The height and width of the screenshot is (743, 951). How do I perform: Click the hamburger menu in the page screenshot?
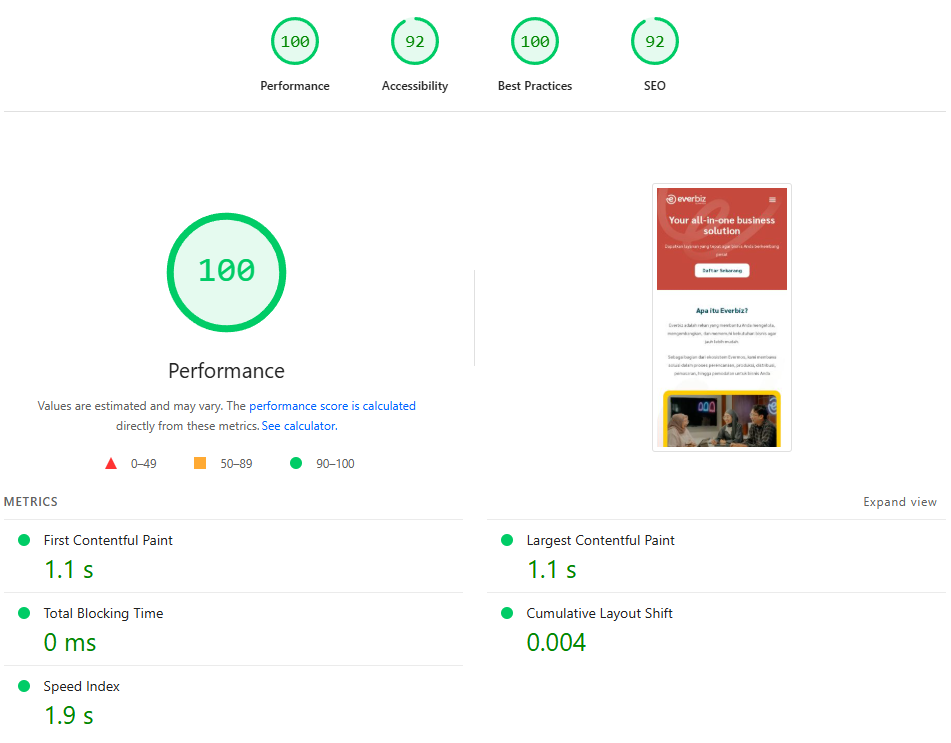pos(772,200)
